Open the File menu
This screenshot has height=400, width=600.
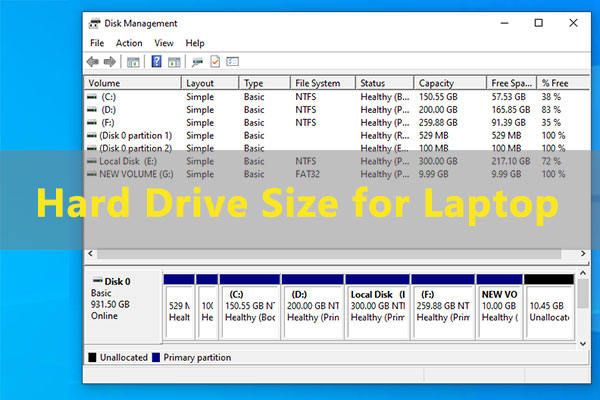coord(97,43)
